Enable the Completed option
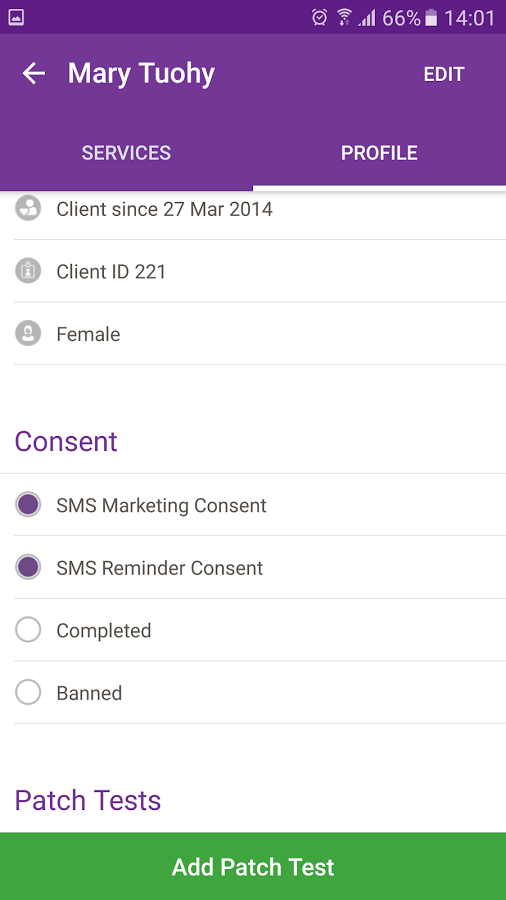The image size is (506, 900). tap(28, 630)
